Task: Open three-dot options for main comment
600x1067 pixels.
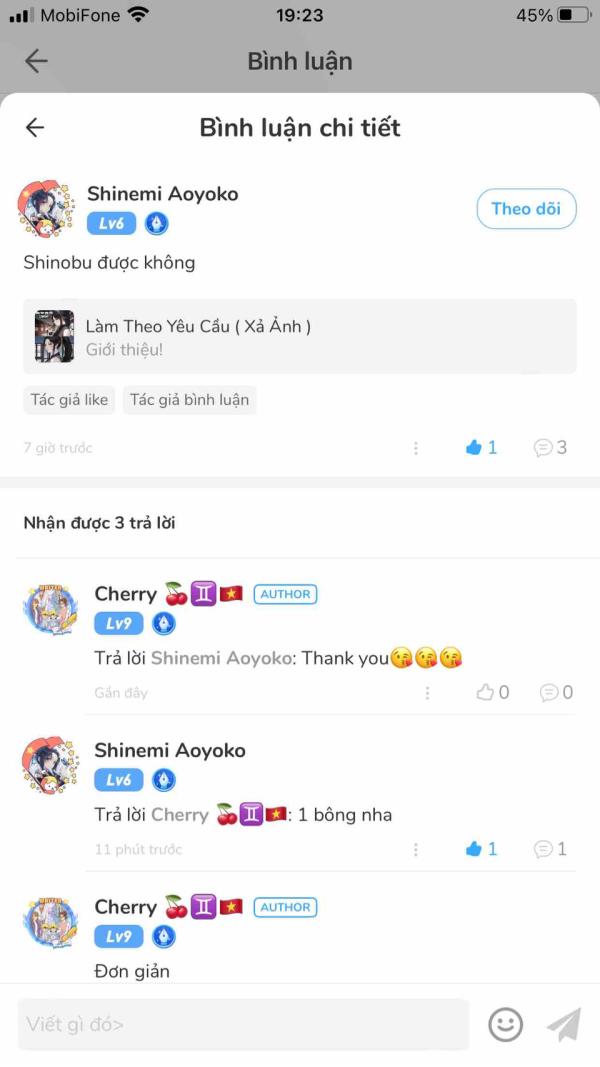Action: point(416,448)
